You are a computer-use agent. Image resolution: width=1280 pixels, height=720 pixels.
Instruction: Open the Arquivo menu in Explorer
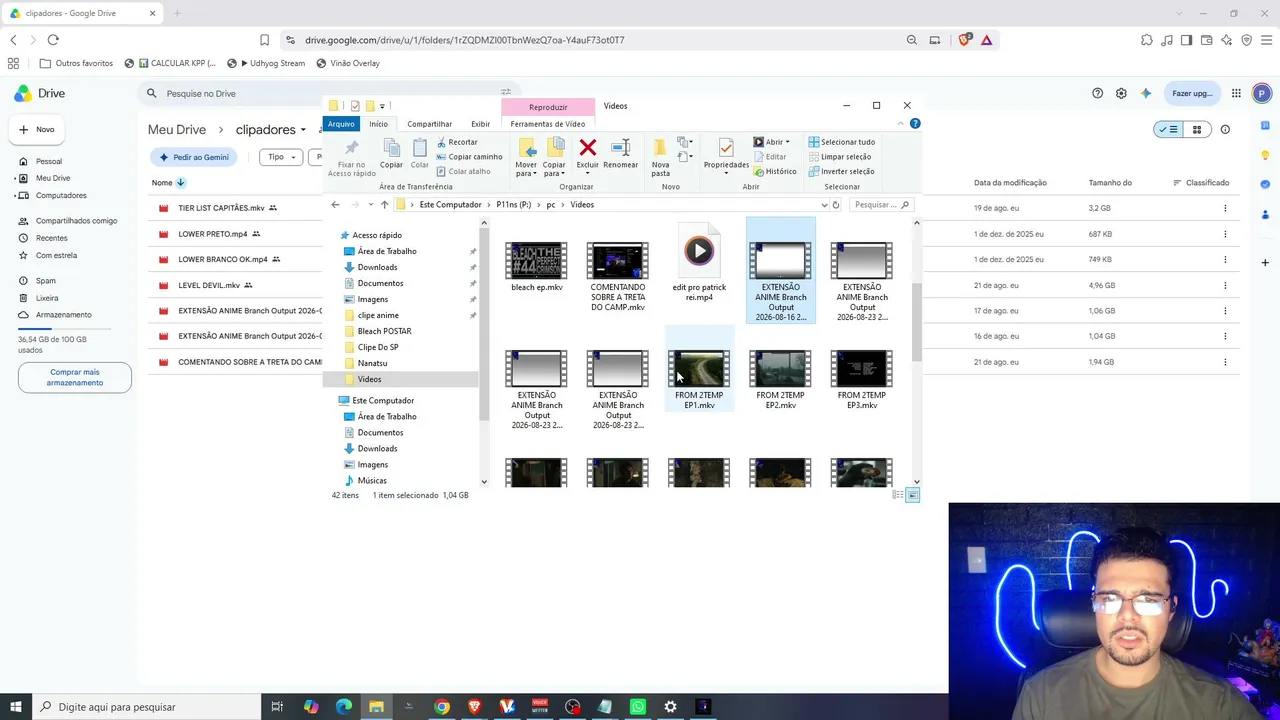[x=341, y=124]
